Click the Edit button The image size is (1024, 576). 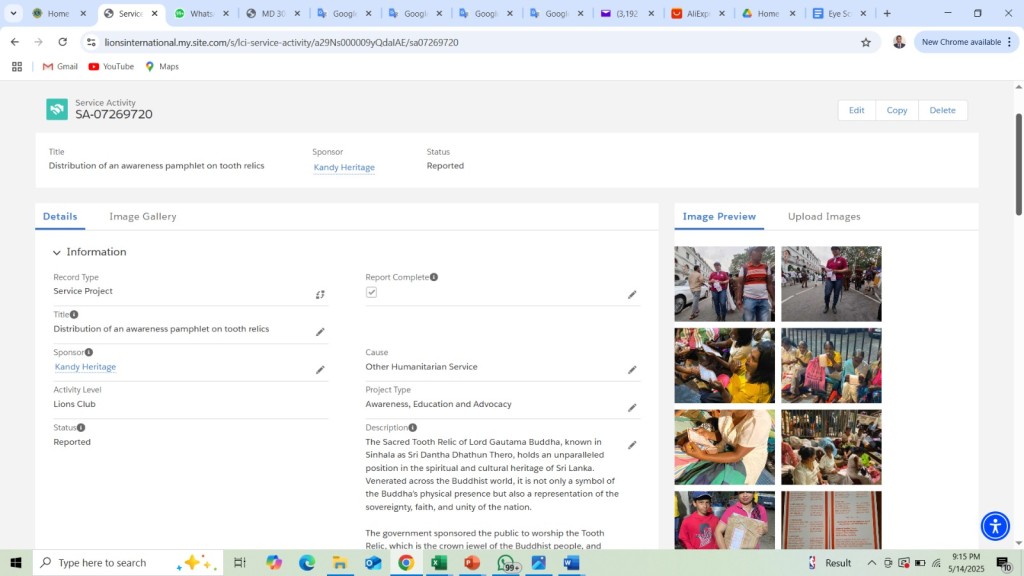[x=856, y=110]
